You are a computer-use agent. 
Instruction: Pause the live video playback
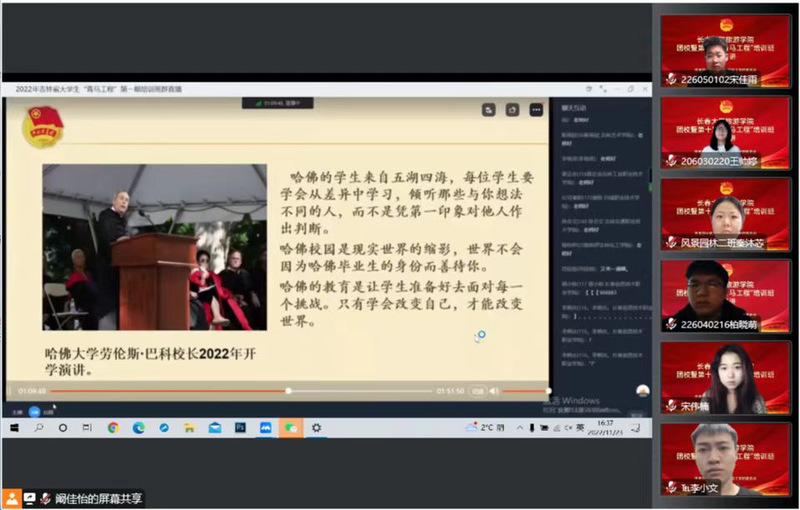(x=10, y=391)
